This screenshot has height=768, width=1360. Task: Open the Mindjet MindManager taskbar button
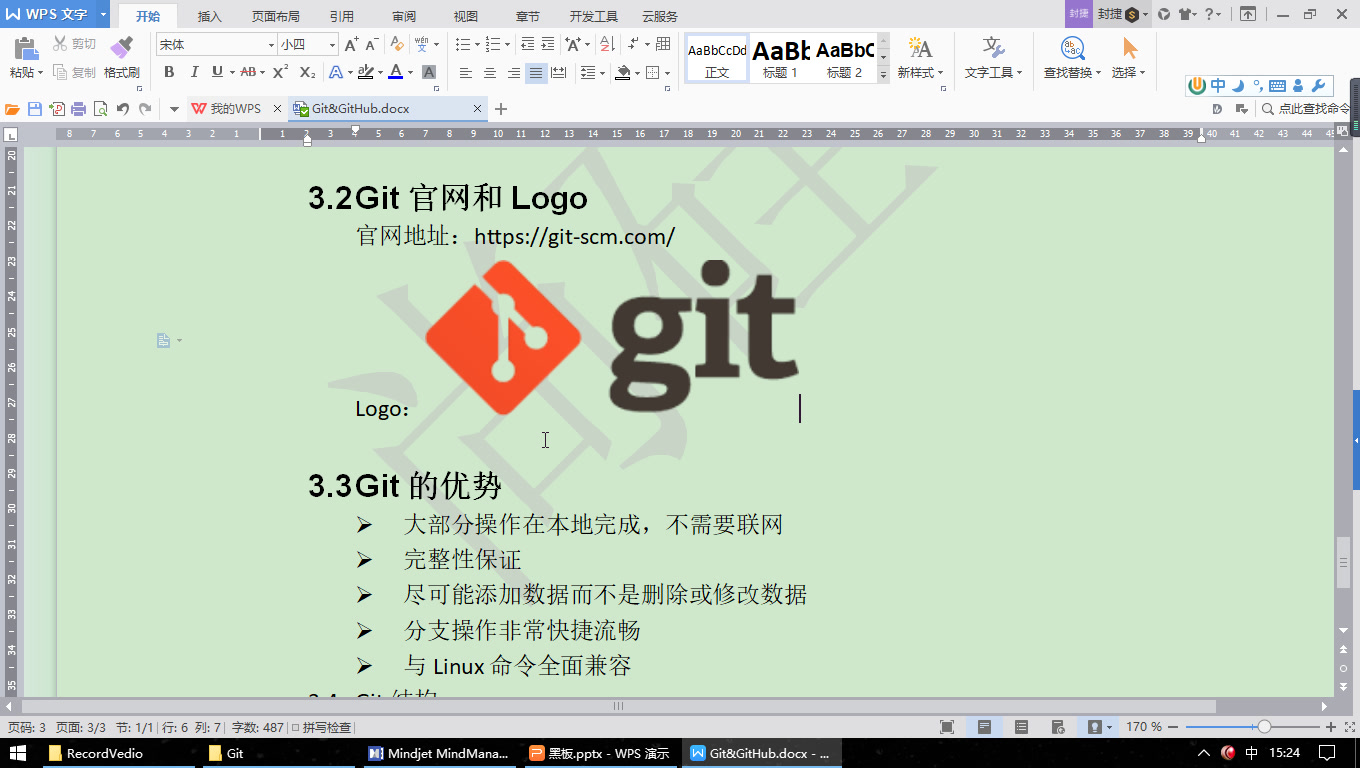click(439, 753)
